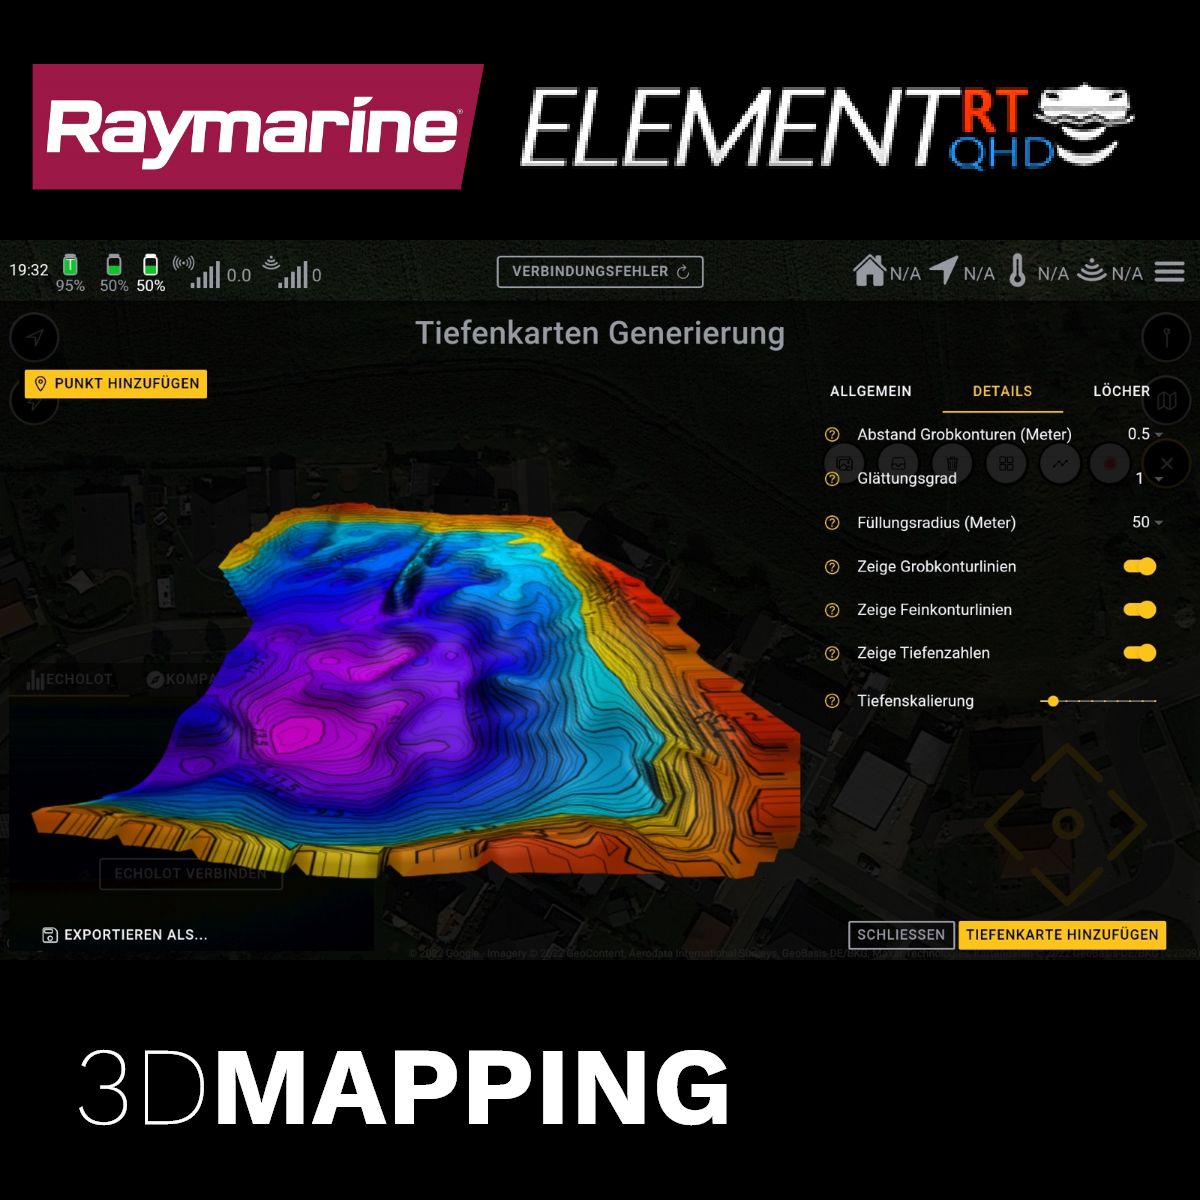
Task: Click the home distance house icon
Action: pyautogui.click(x=869, y=271)
